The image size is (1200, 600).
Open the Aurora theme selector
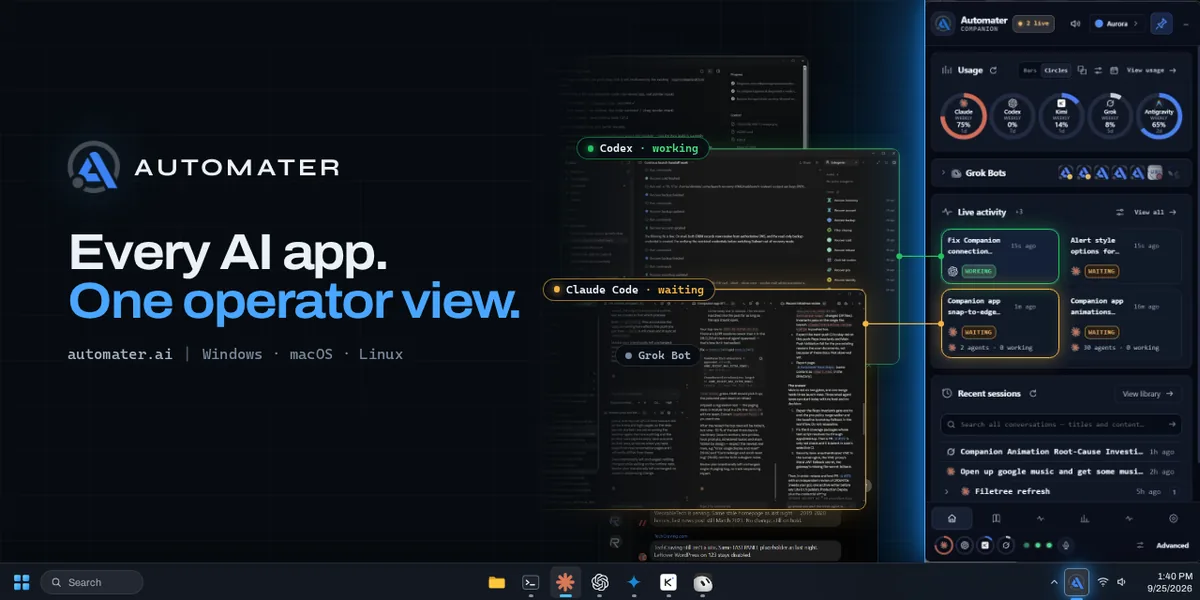point(1117,24)
